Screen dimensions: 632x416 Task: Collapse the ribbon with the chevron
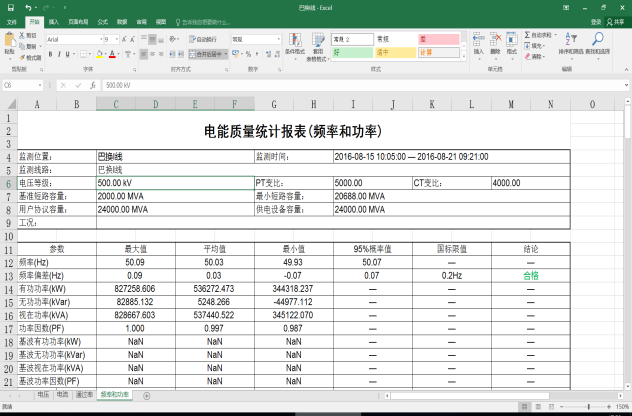point(626,69)
